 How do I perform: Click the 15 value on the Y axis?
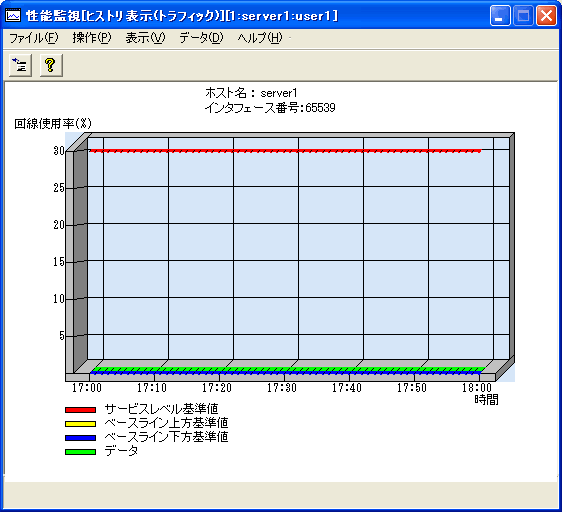pos(59,262)
